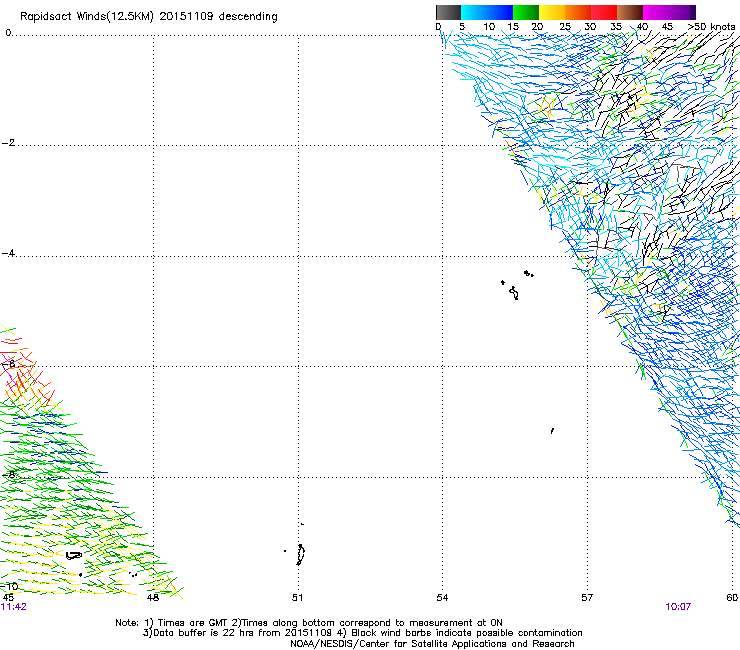Select the red 30-35 knots legend segment

604,12
